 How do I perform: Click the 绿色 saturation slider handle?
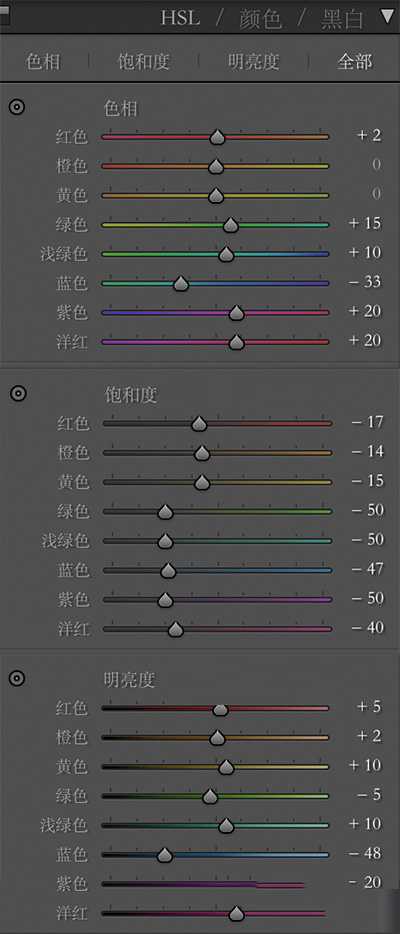click(x=165, y=512)
